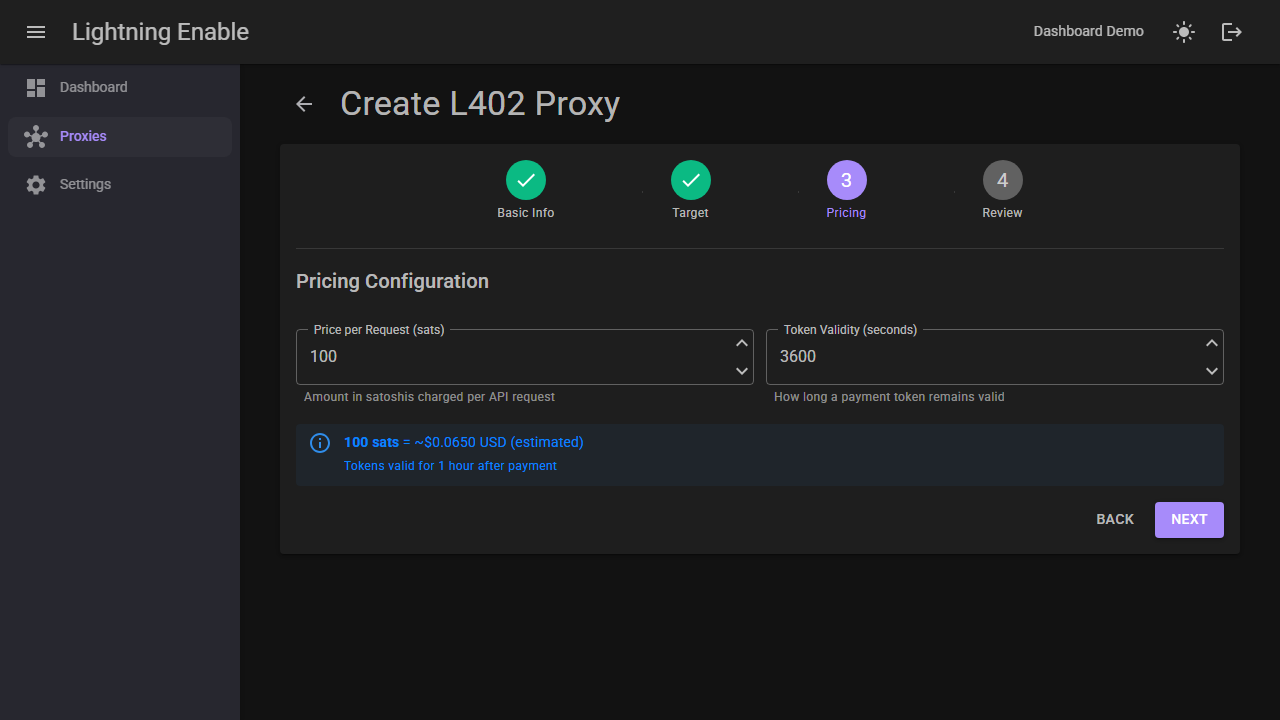The image size is (1280, 720).
Task: Click the logout icon in the header
Action: (x=1231, y=32)
